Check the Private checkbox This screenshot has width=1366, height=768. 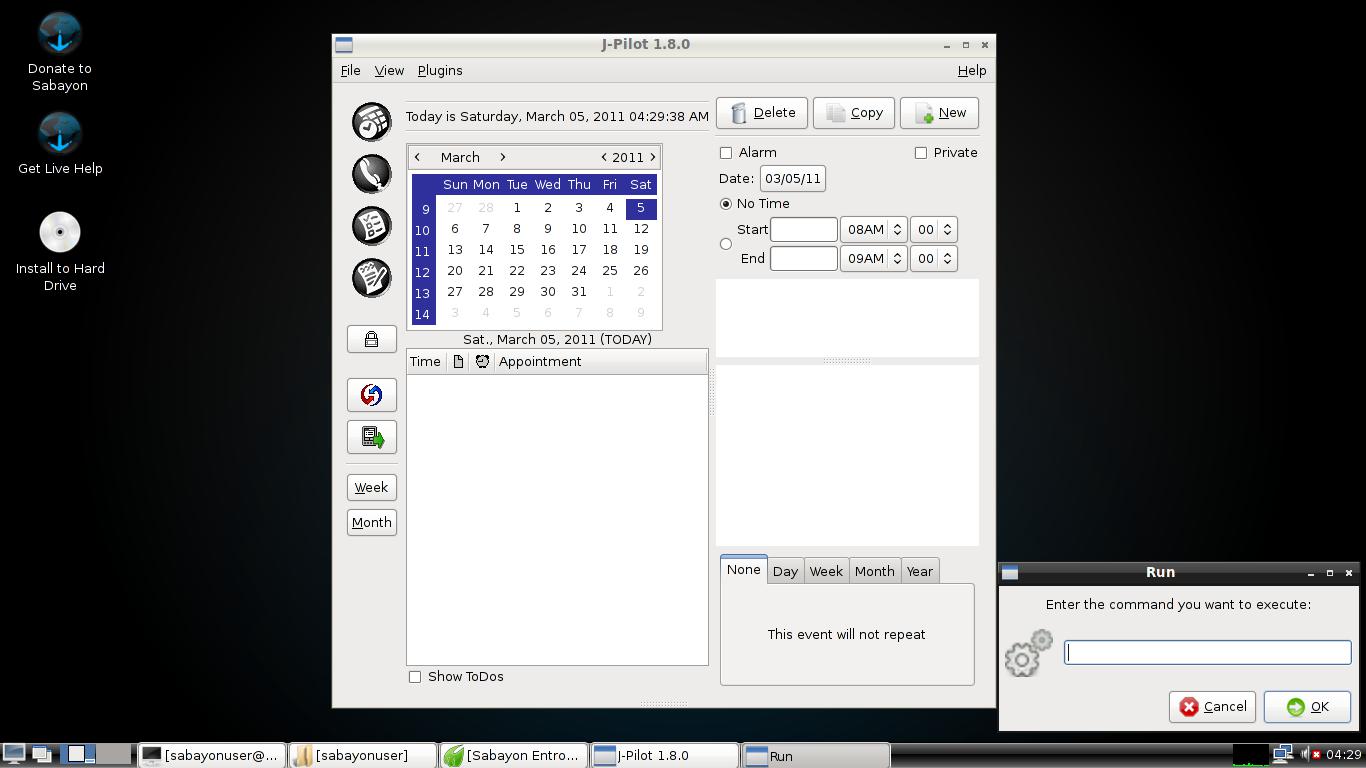coord(921,153)
